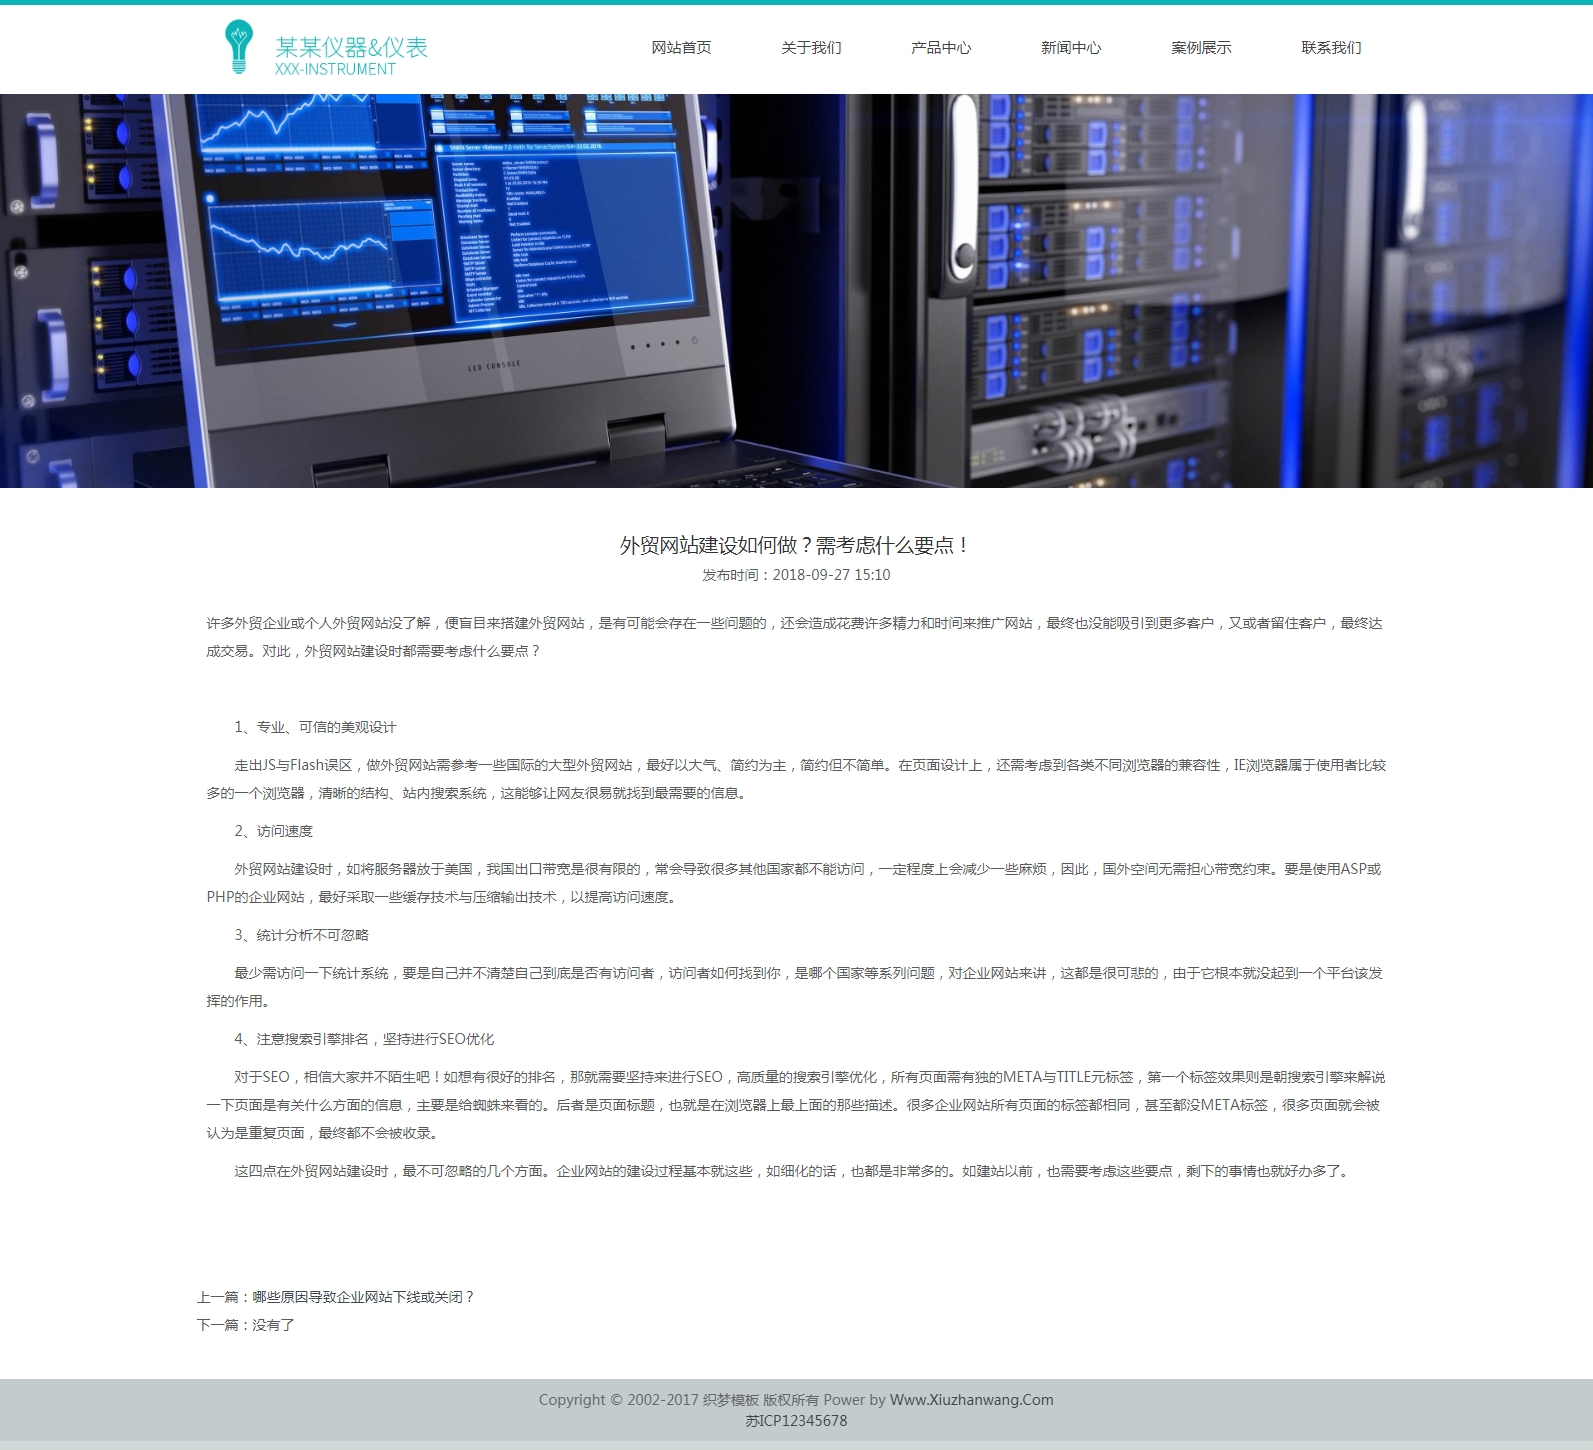Click the 苏ICP12345678 record number

pyautogui.click(x=796, y=1421)
